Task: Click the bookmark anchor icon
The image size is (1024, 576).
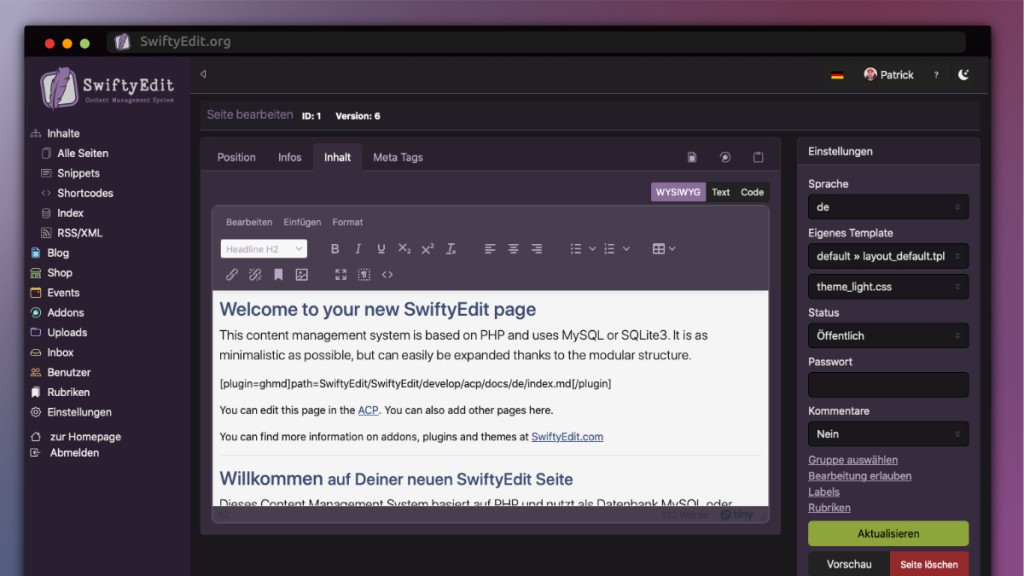Action: [279, 274]
